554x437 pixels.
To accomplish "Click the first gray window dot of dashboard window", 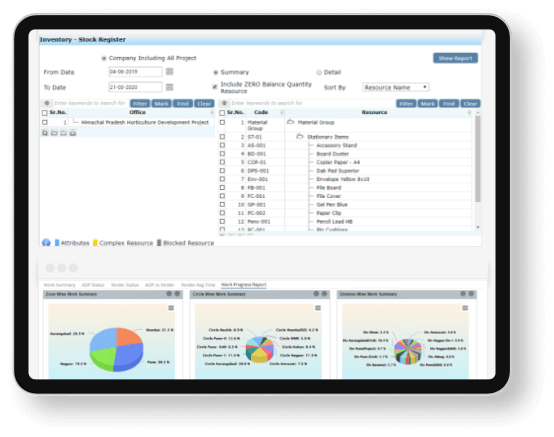I will coord(50,268).
